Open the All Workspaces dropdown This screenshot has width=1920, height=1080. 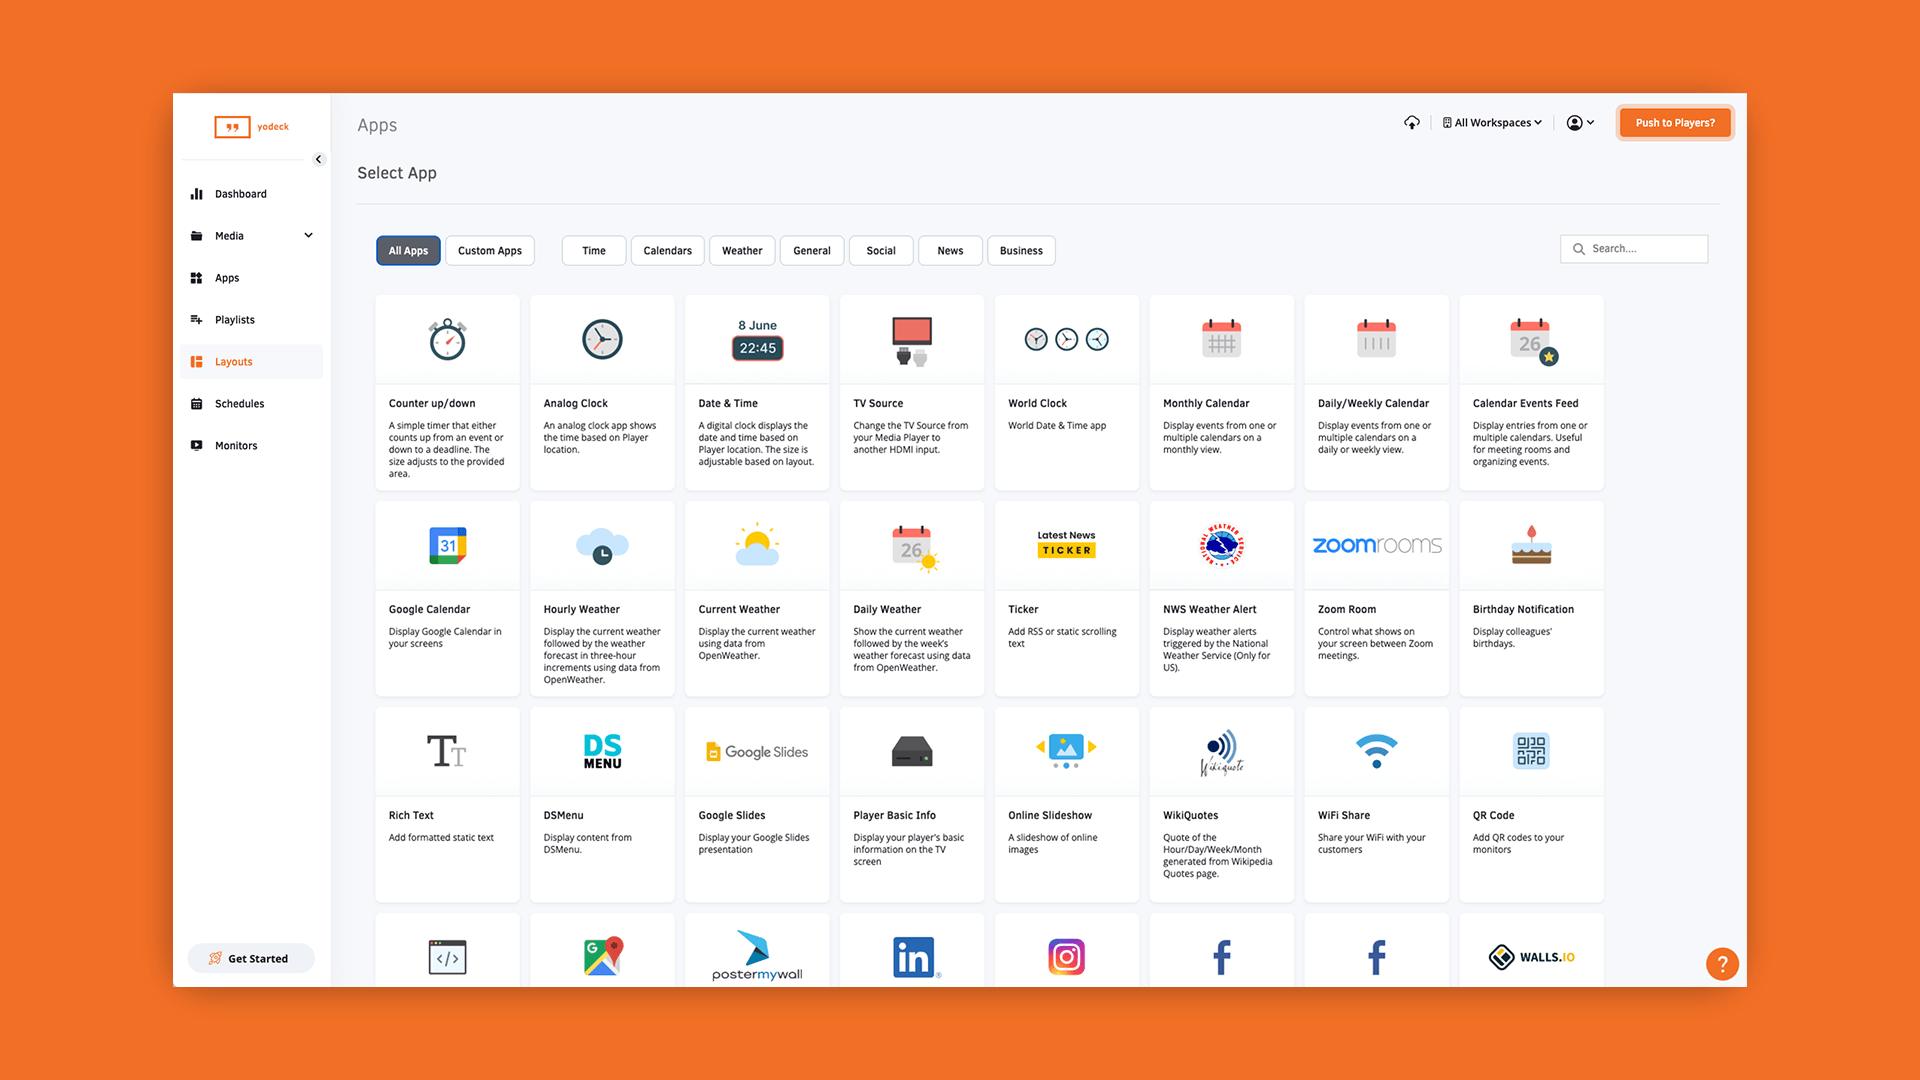click(1492, 123)
